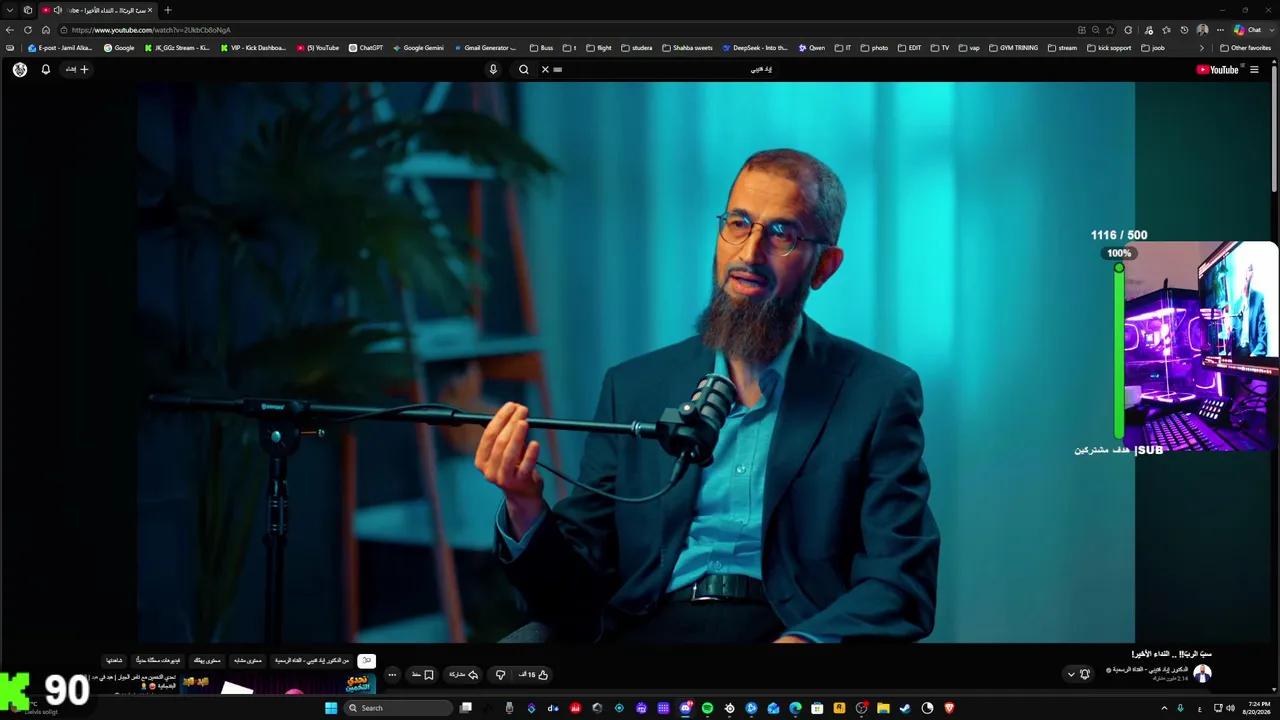Open the YouTube account avatar menu
Image resolution: width=1280 pixels, height=720 pixels.
20,70
